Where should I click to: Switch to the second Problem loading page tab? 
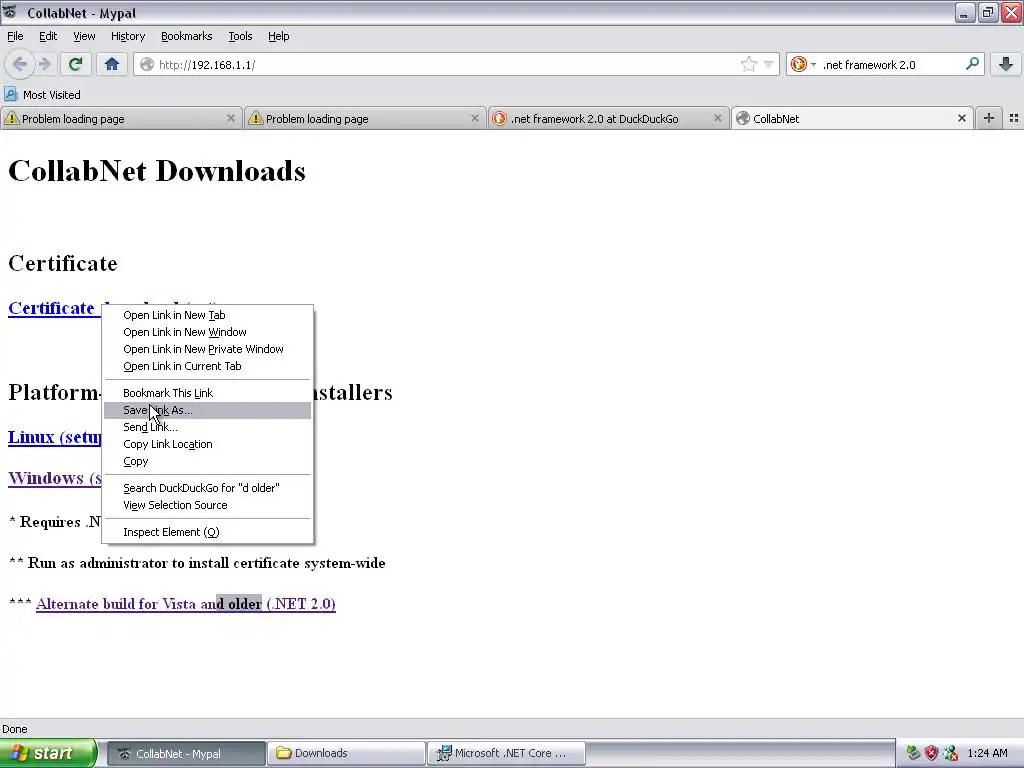coord(364,118)
